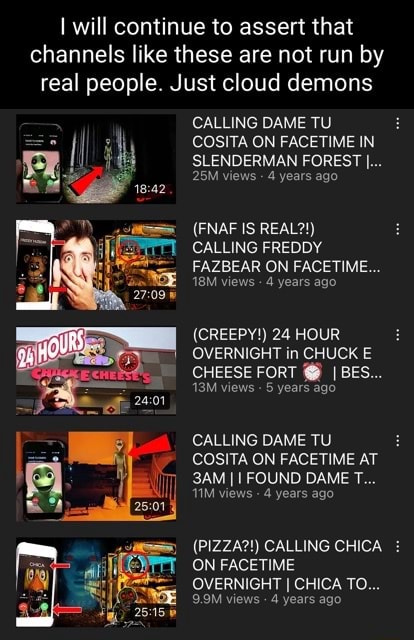Viewport: 414px width, 640px height.
Task: Click '25M views · 4 years ago' text
Action: click(265, 176)
